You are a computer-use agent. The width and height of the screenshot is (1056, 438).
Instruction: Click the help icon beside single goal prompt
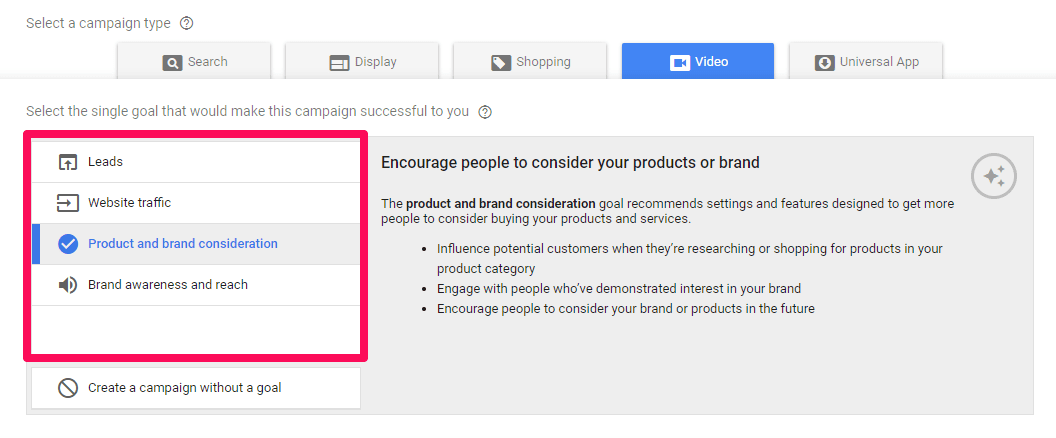(x=485, y=113)
